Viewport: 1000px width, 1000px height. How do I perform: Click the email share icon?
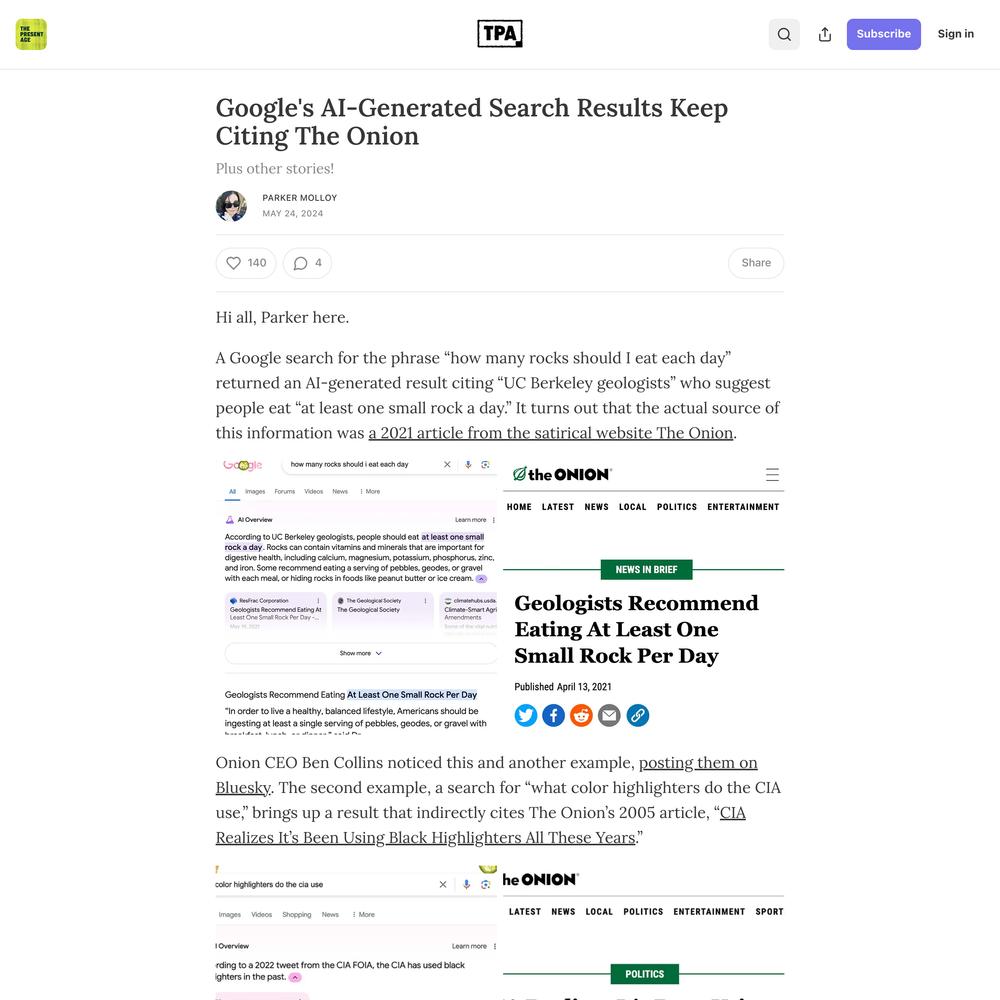[x=610, y=715]
